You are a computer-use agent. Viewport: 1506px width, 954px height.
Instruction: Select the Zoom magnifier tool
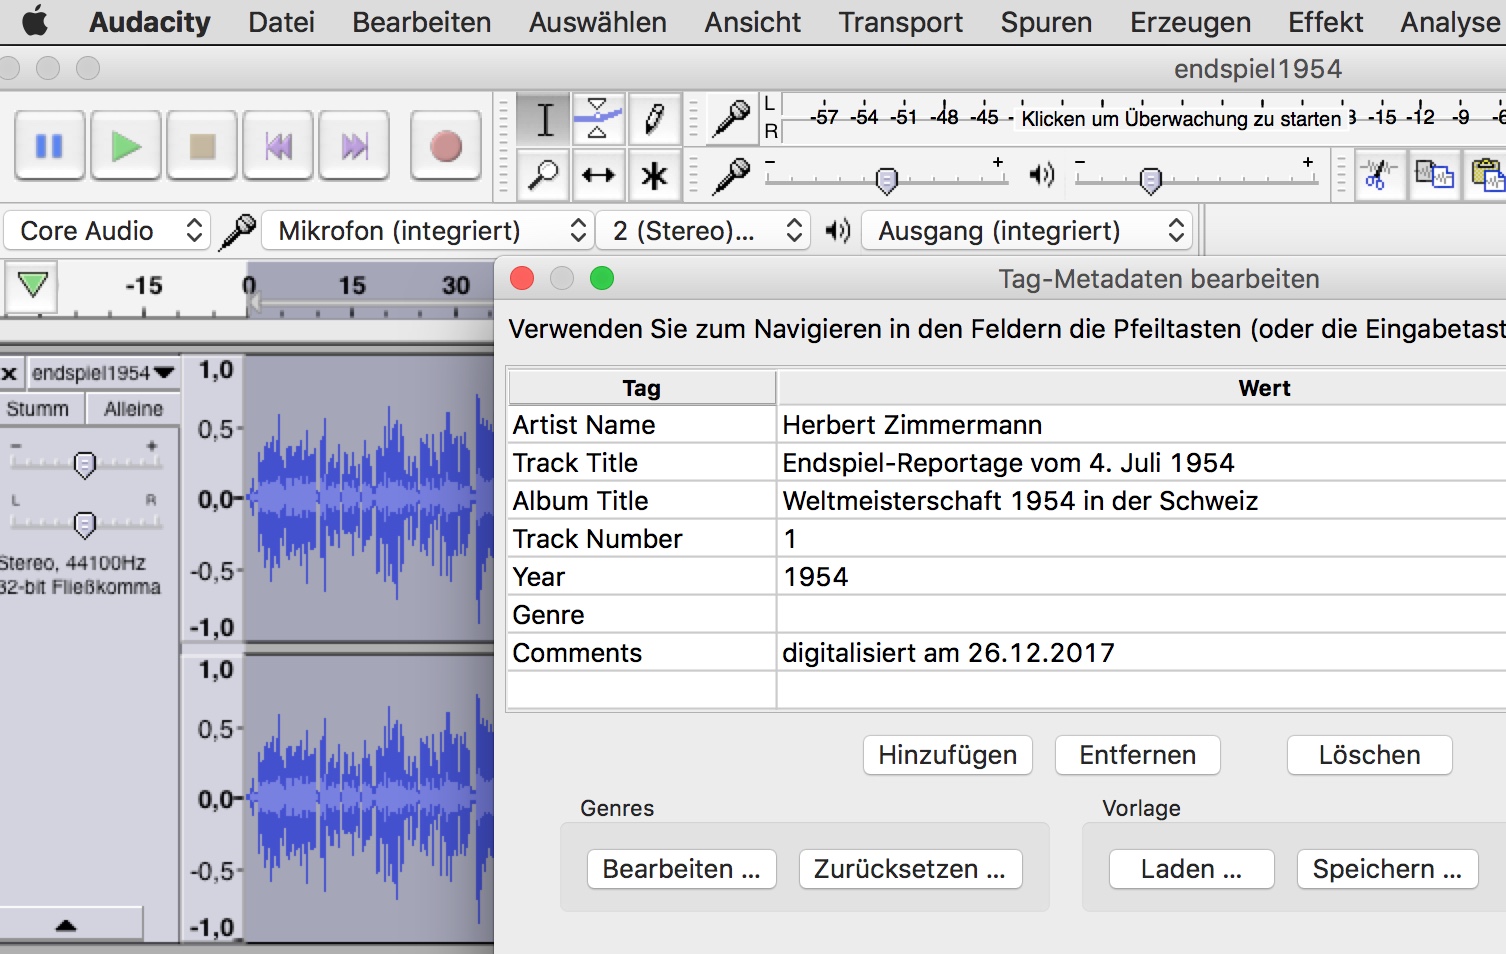tap(544, 175)
